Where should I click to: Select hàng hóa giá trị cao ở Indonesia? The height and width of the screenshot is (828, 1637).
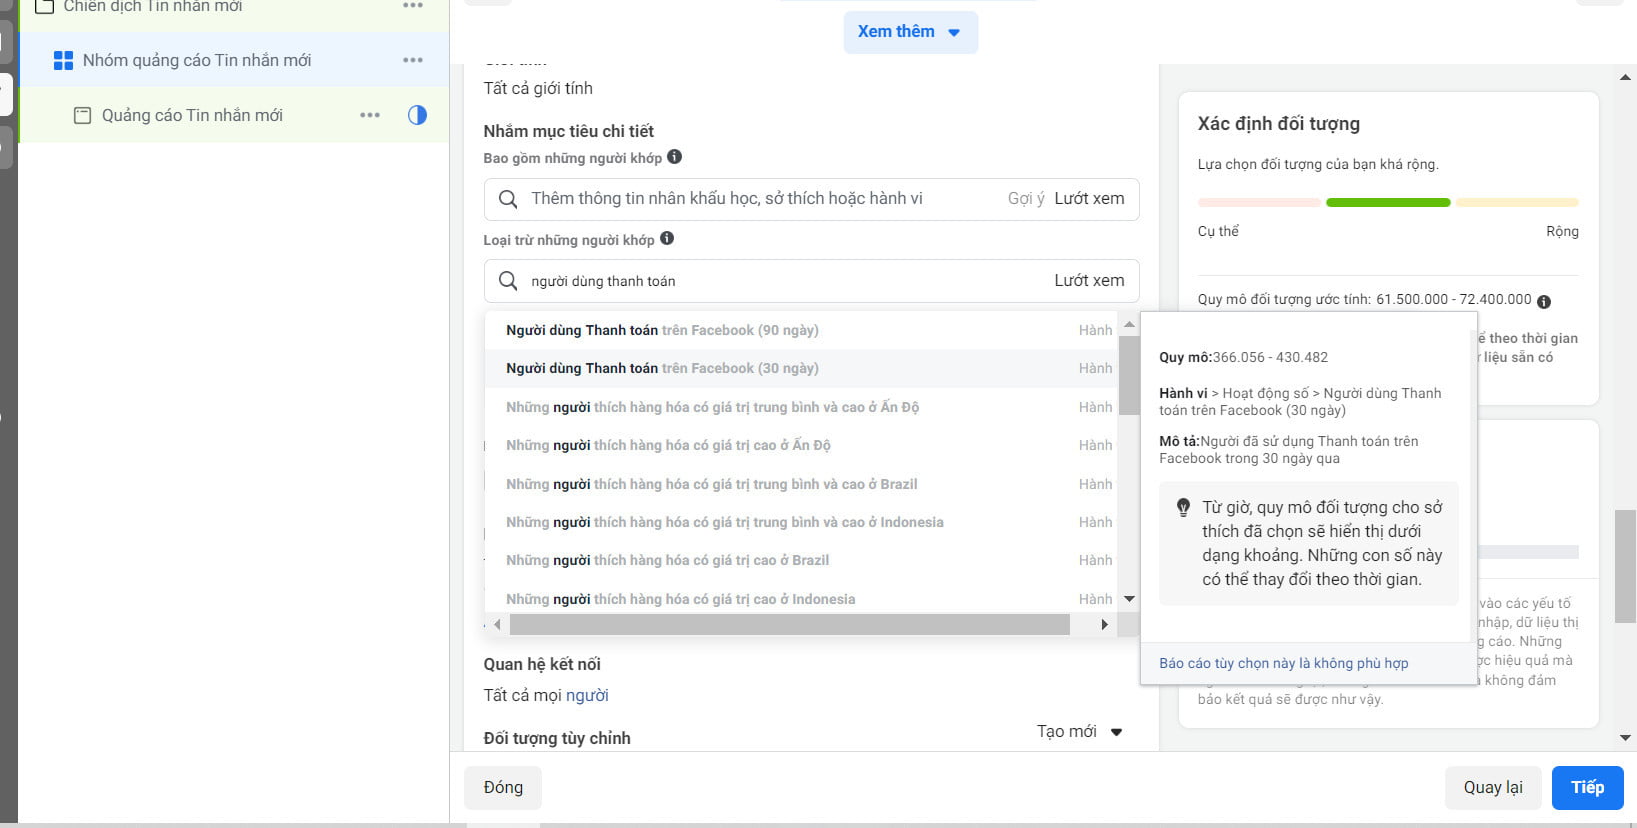click(x=801, y=598)
